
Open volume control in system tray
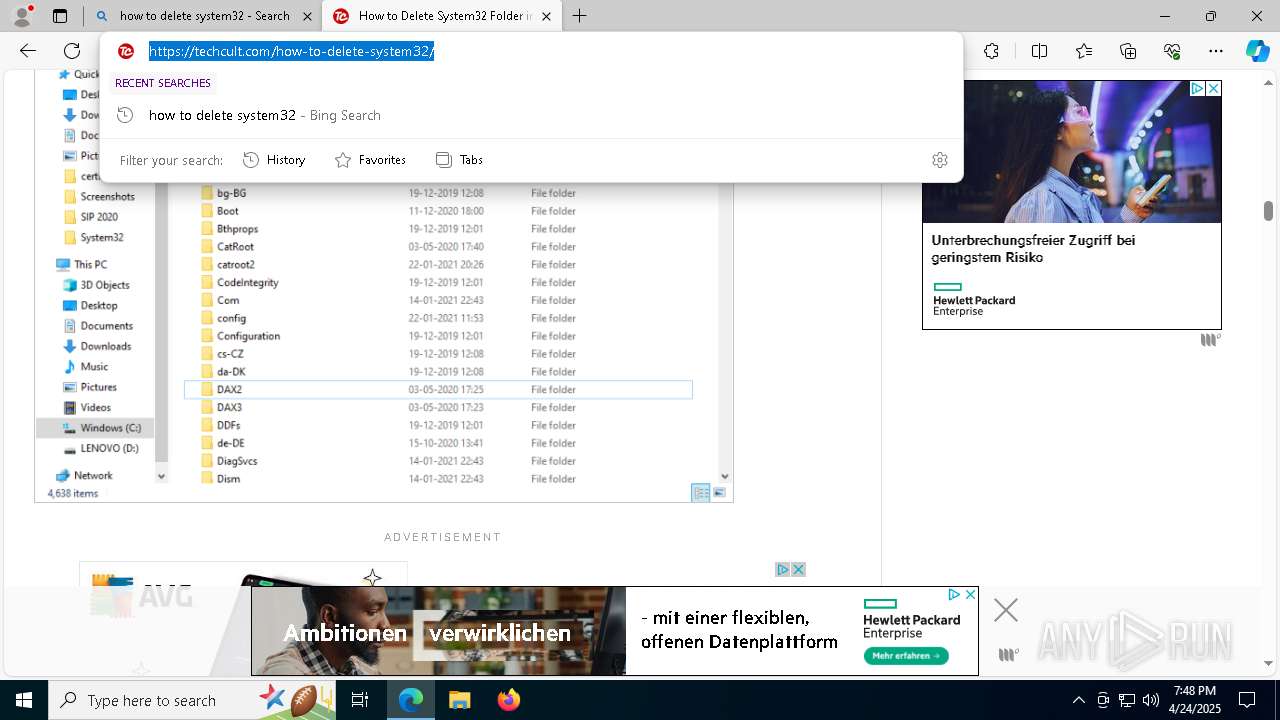tap(1151, 700)
